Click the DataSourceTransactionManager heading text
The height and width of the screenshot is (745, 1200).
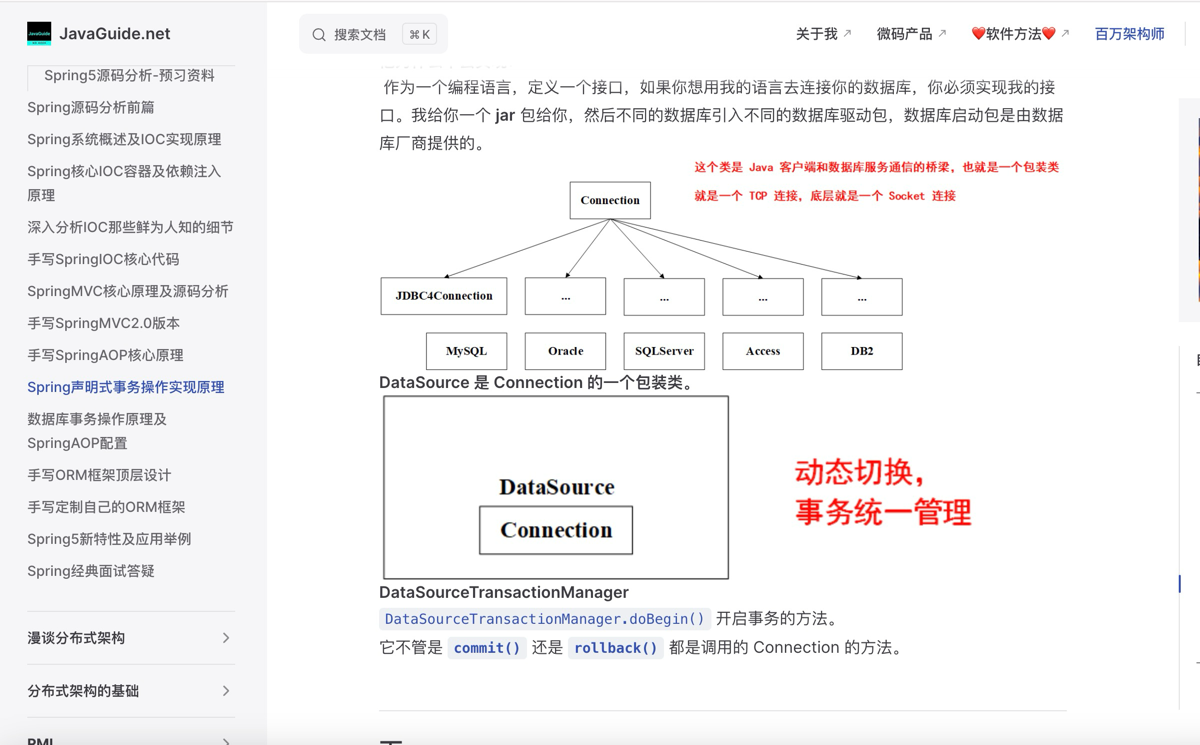[x=504, y=592]
